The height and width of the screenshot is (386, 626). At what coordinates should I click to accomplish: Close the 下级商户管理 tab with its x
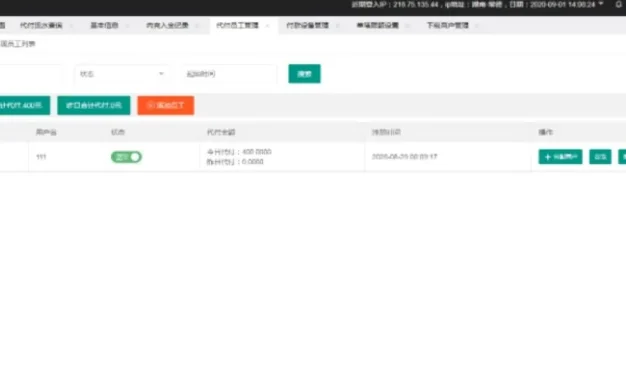477,26
